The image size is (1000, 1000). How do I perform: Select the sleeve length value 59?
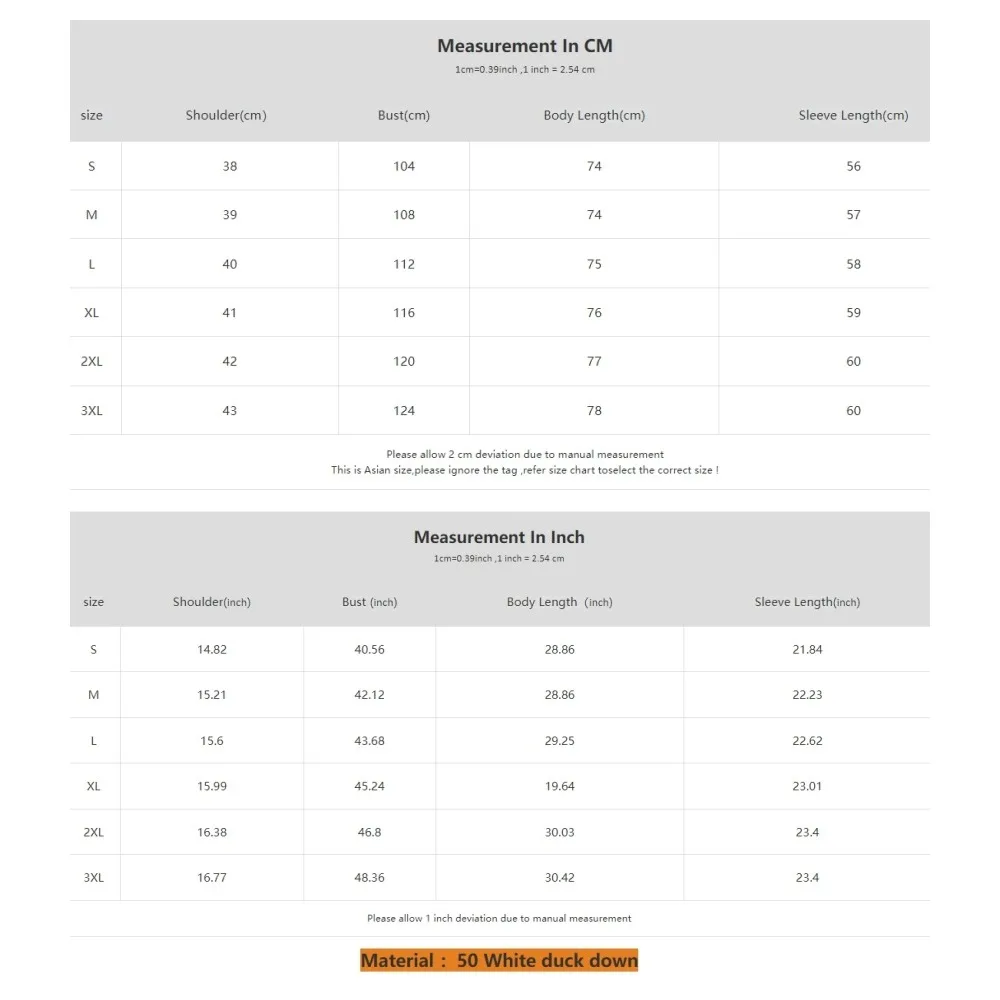[853, 313]
